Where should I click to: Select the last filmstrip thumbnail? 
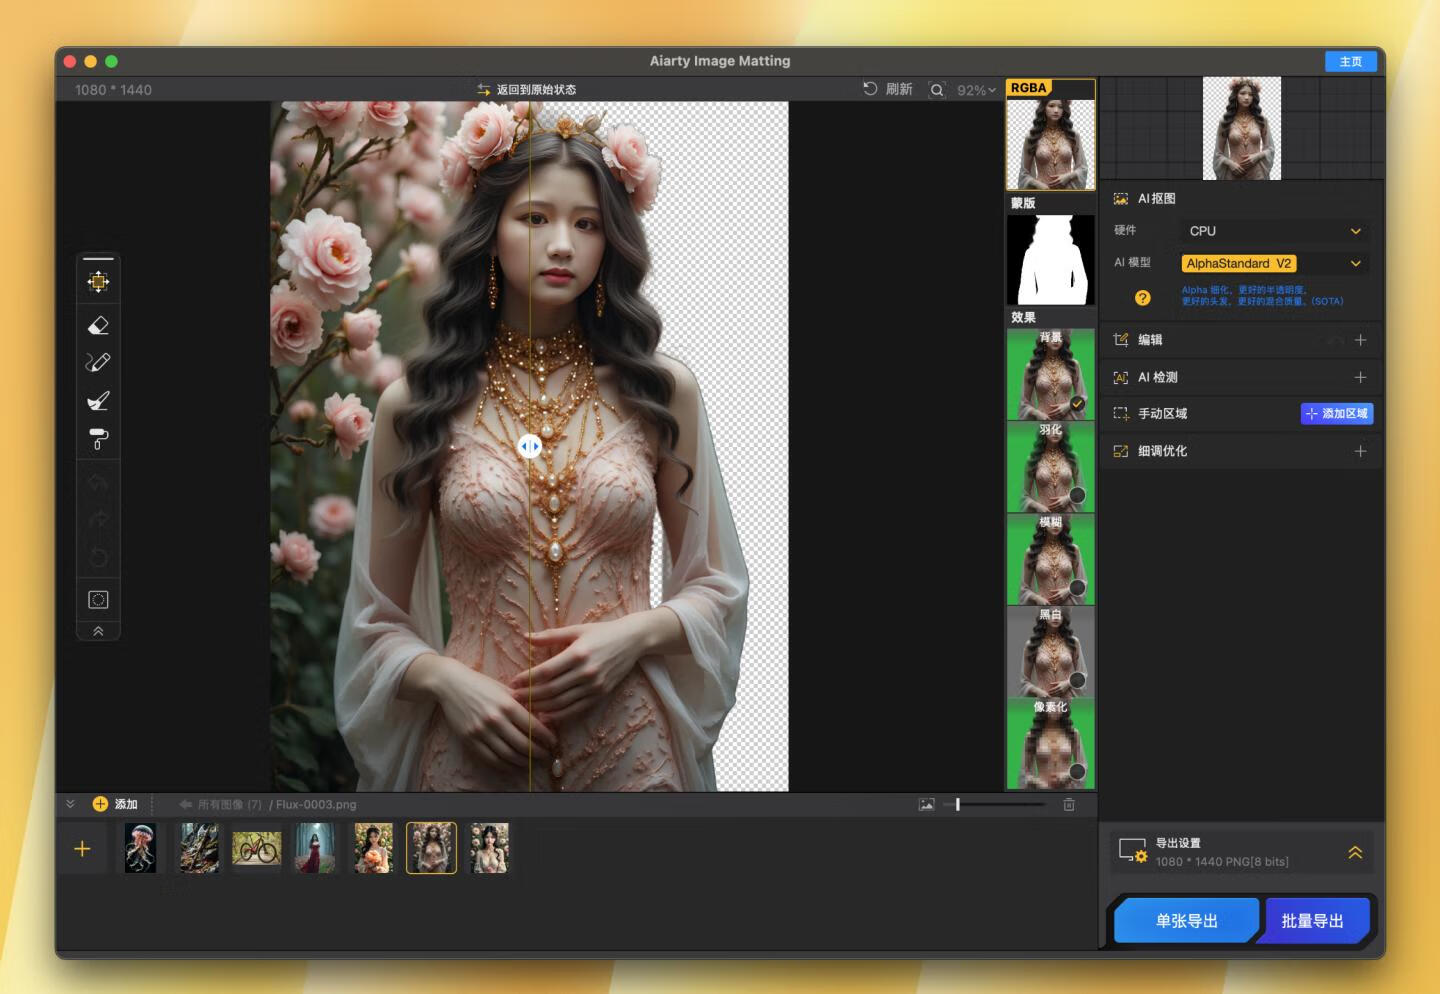(x=489, y=848)
